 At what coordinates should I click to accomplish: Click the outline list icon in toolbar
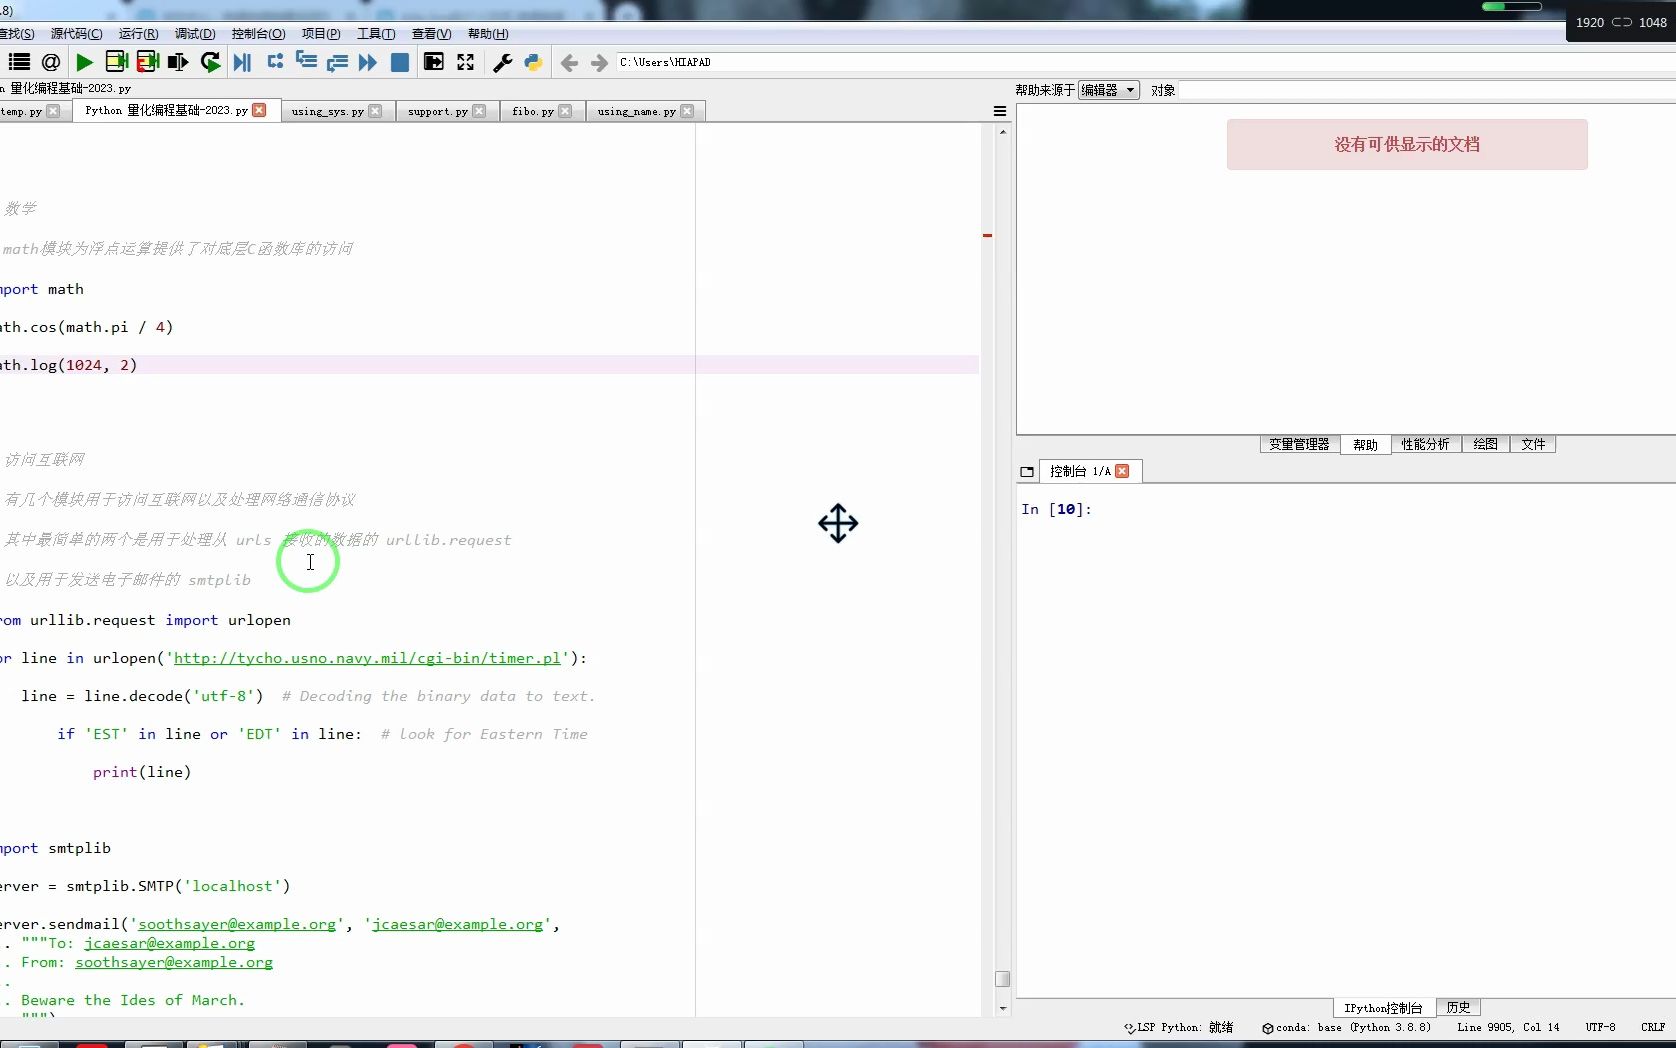pyautogui.click(x=19, y=62)
